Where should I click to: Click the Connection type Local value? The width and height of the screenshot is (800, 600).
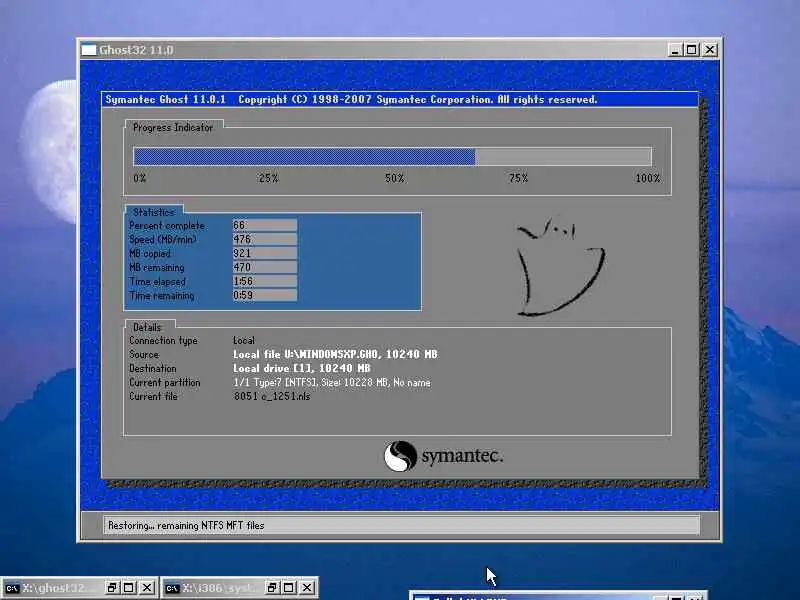pyautogui.click(x=244, y=340)
